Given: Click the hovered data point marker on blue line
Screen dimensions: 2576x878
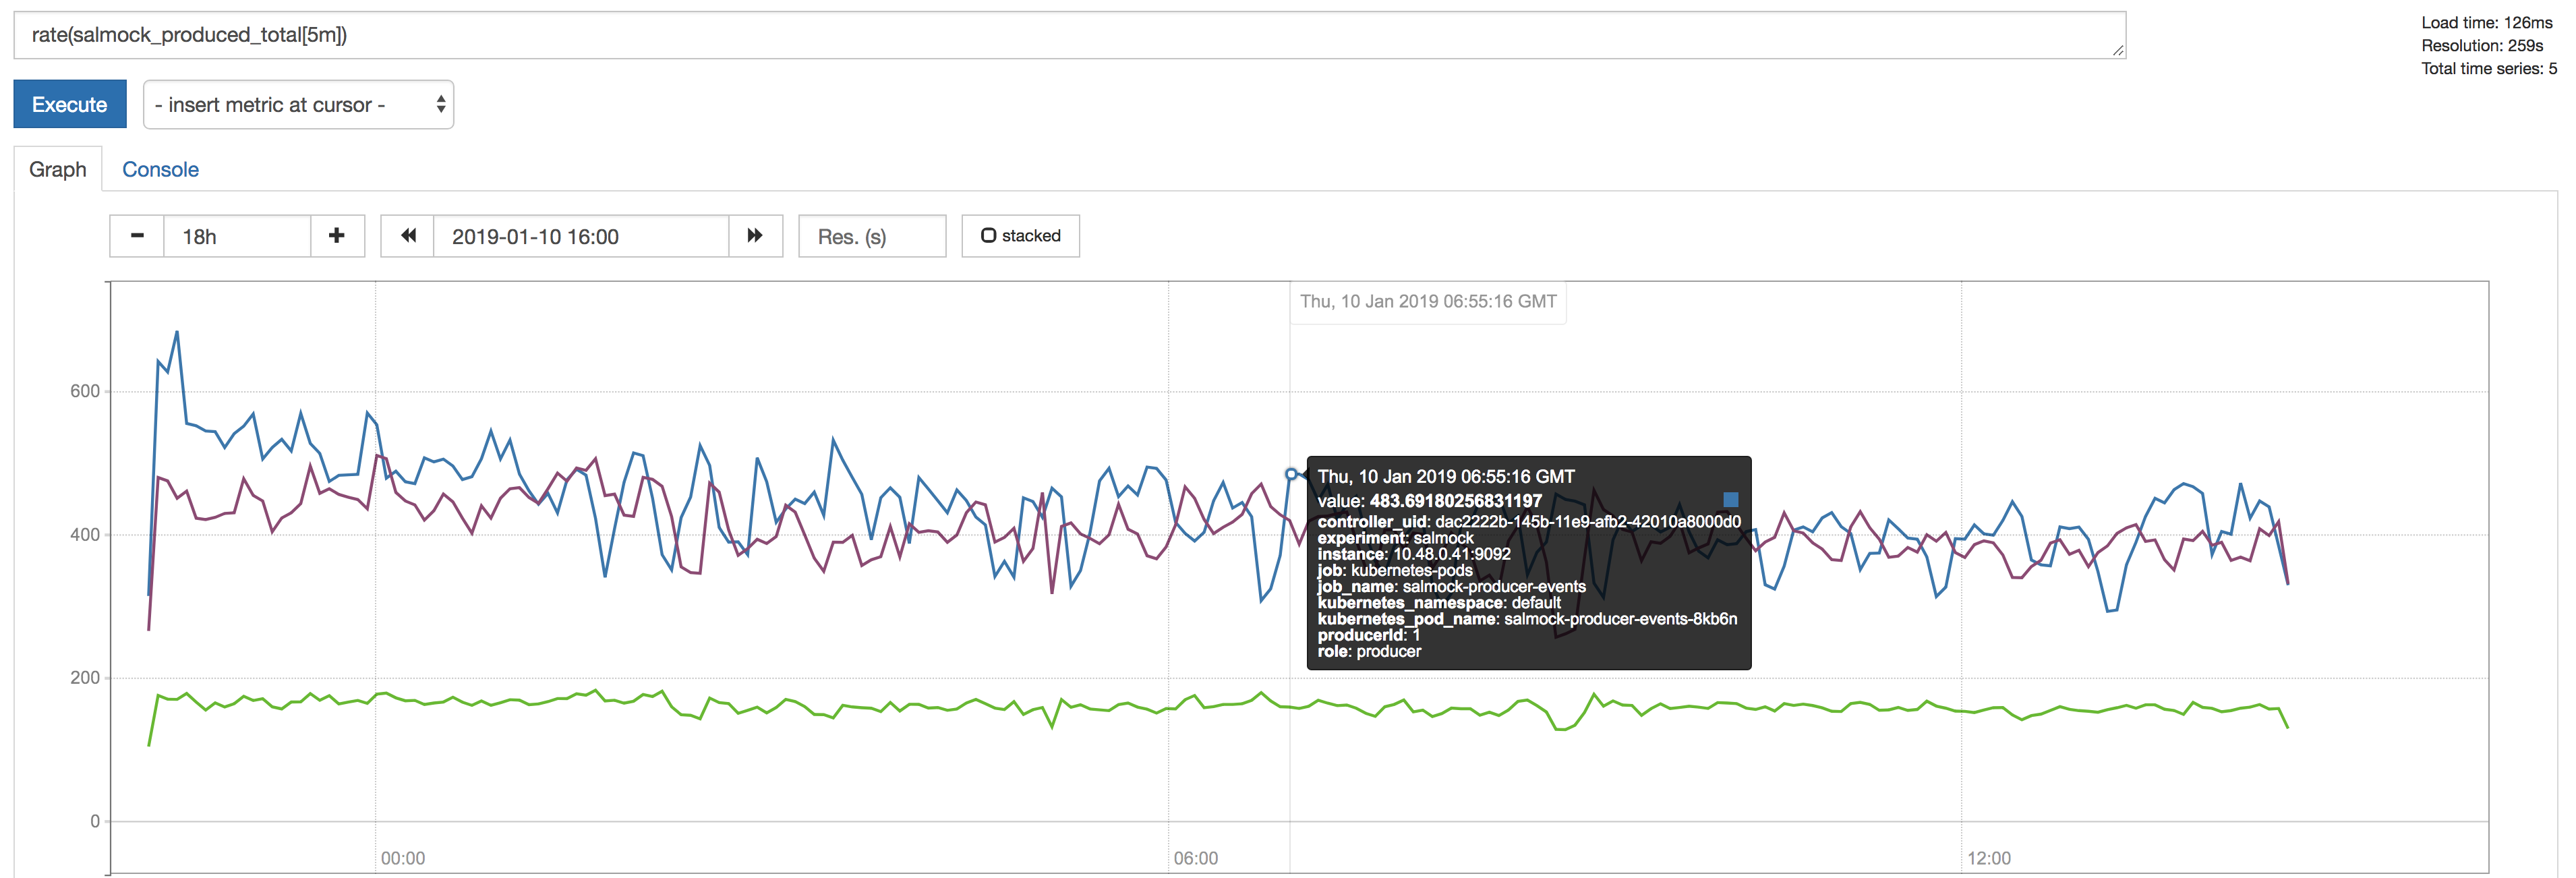Looking at the screenshot, I should 1291,474.
